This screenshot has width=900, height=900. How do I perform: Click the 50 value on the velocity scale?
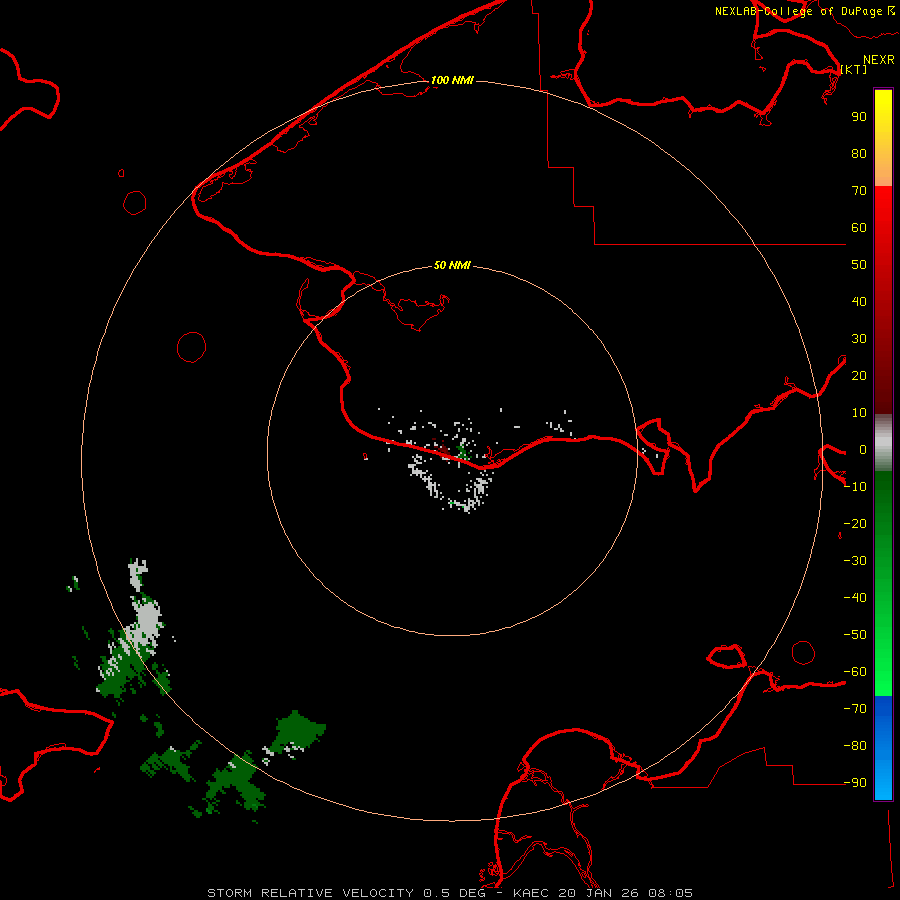pyautogui.click(x=859, y=265)
